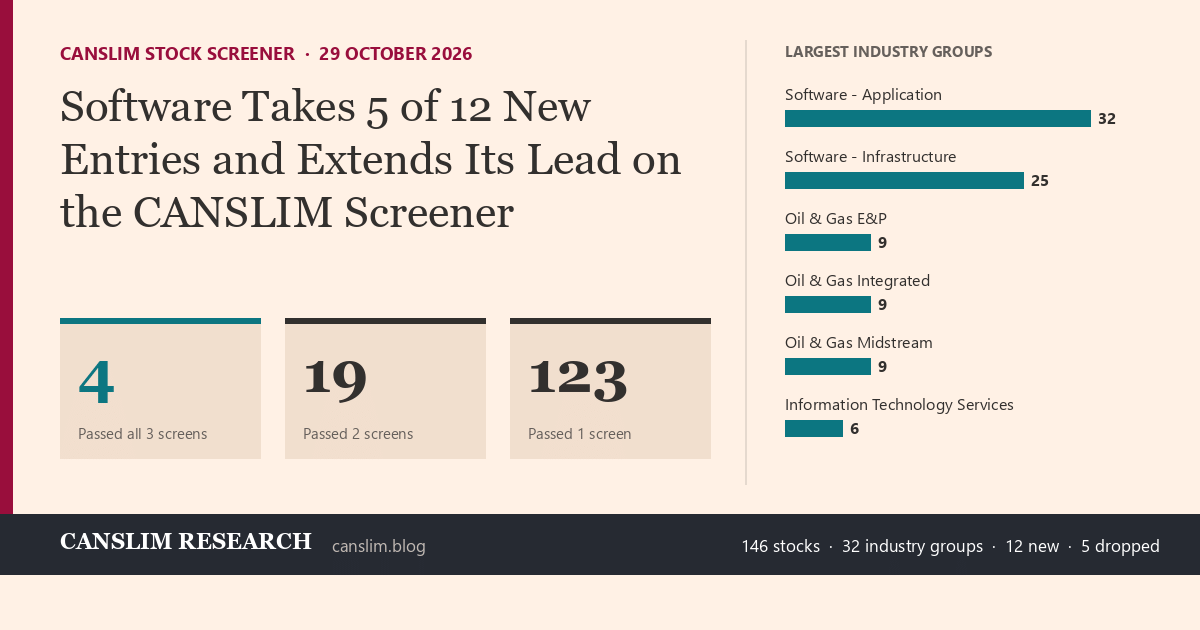
Task: Click the 'Oil & Gas Integrated' label
Action: pos(857,281)
